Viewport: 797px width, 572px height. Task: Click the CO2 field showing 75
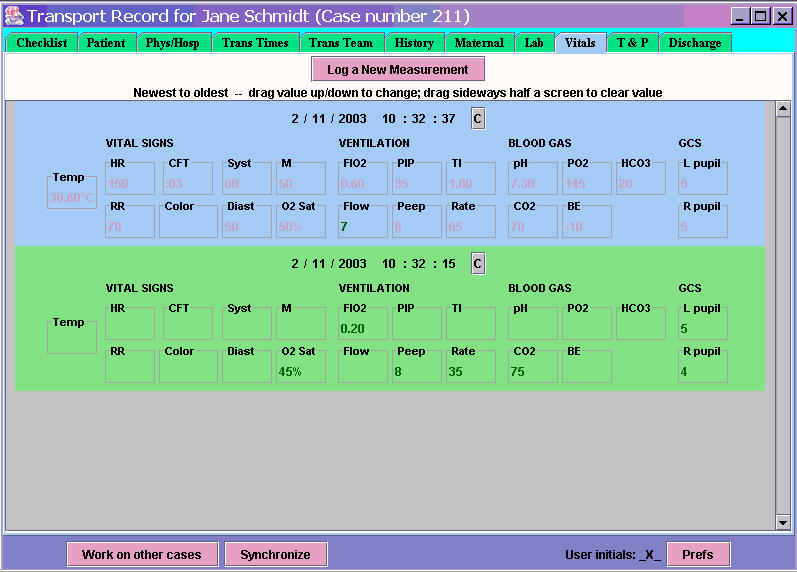533,367
